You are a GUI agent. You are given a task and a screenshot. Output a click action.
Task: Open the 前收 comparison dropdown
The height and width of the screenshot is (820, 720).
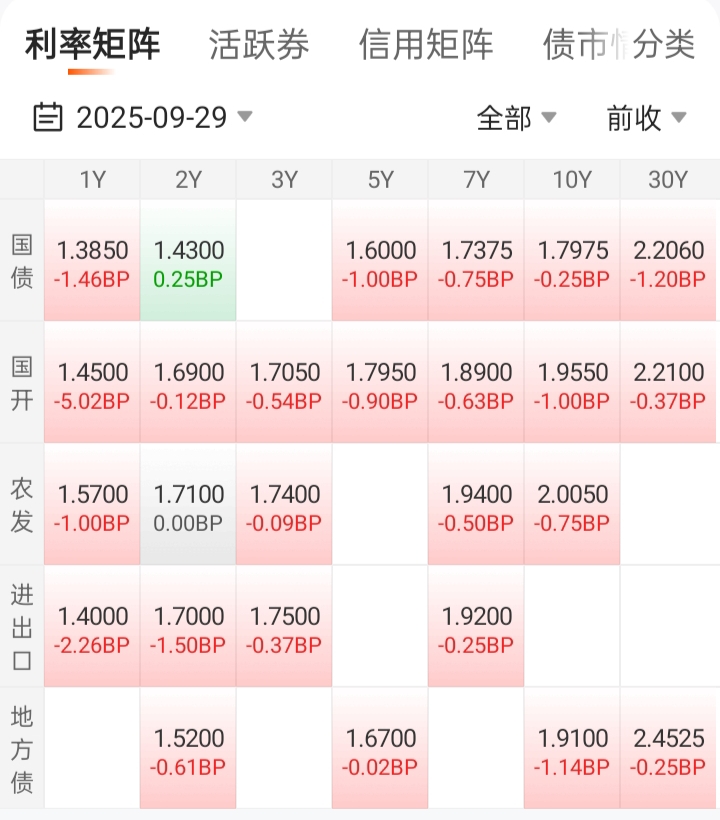tap(646, 117)
